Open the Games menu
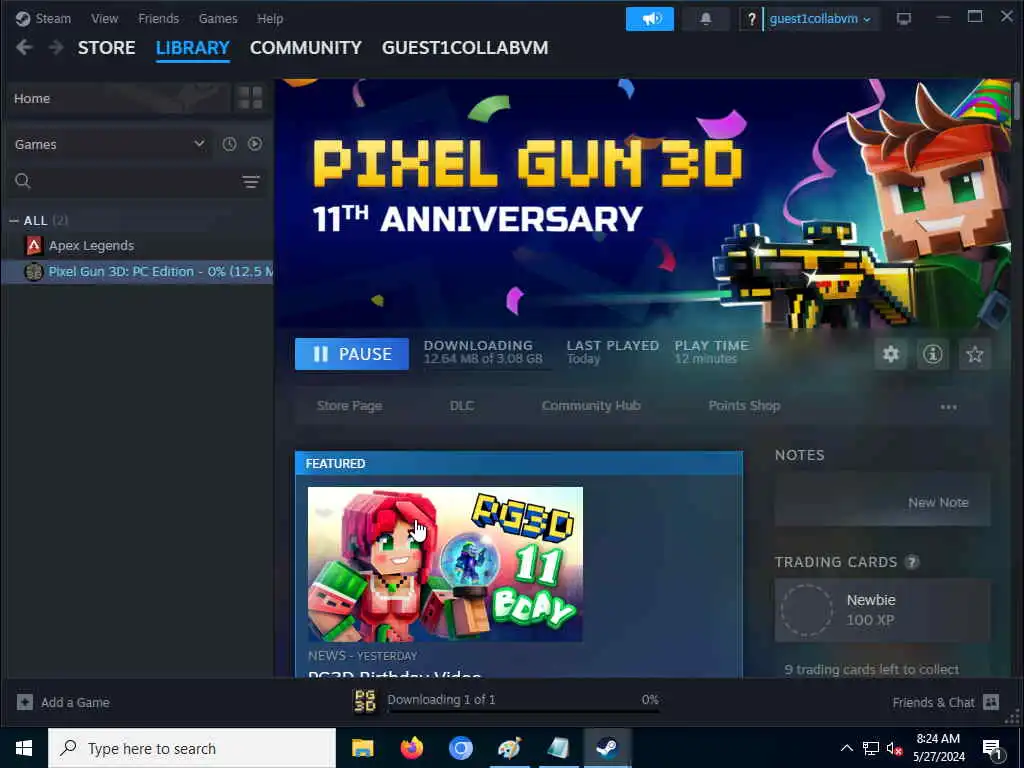 tap(218, 18)
